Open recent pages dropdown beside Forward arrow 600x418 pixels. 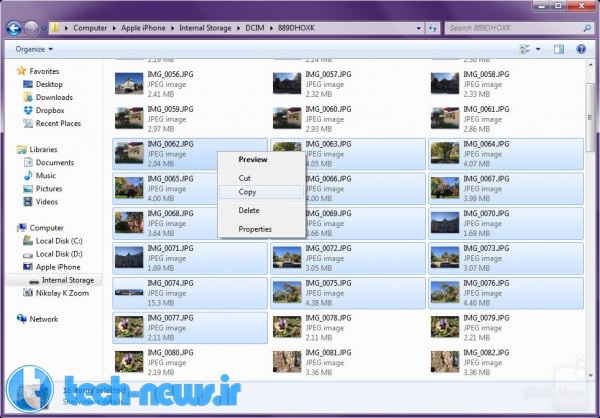coord(43,28)
